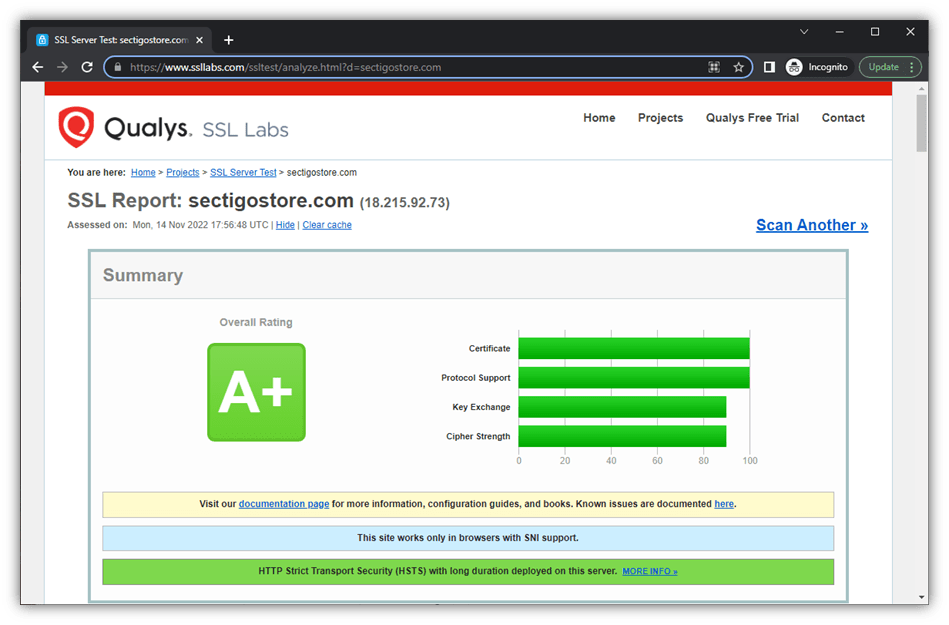949x625 pixels.
Task: Click the Key Exchange score bar
Action: 622,407
